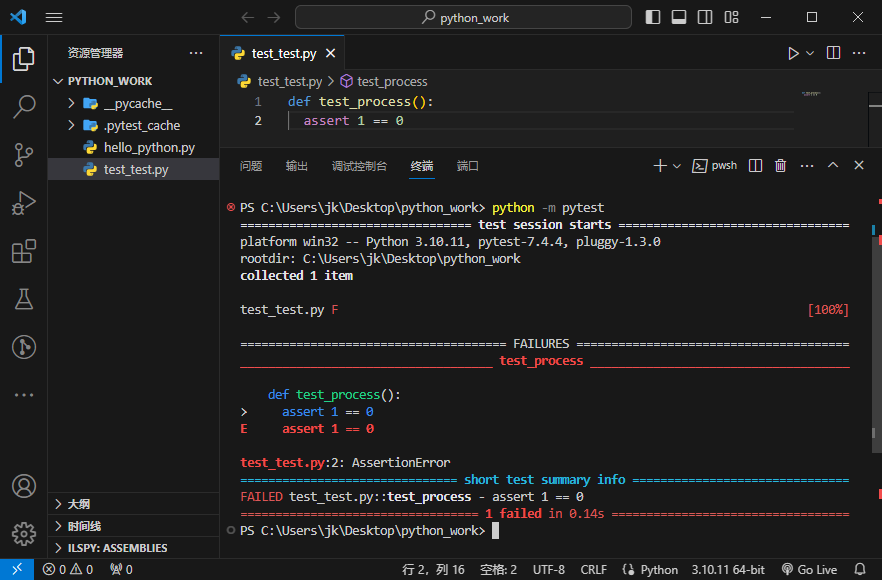Kill the terminal with trash icon
The width and height of the screenshot is (882, 580).
pos(780,165)
